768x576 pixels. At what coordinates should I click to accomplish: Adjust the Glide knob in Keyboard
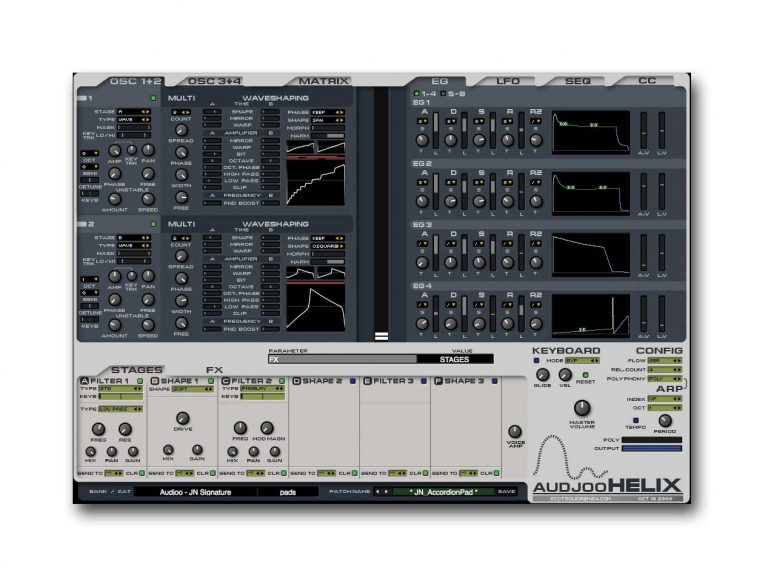coord(542,375)
